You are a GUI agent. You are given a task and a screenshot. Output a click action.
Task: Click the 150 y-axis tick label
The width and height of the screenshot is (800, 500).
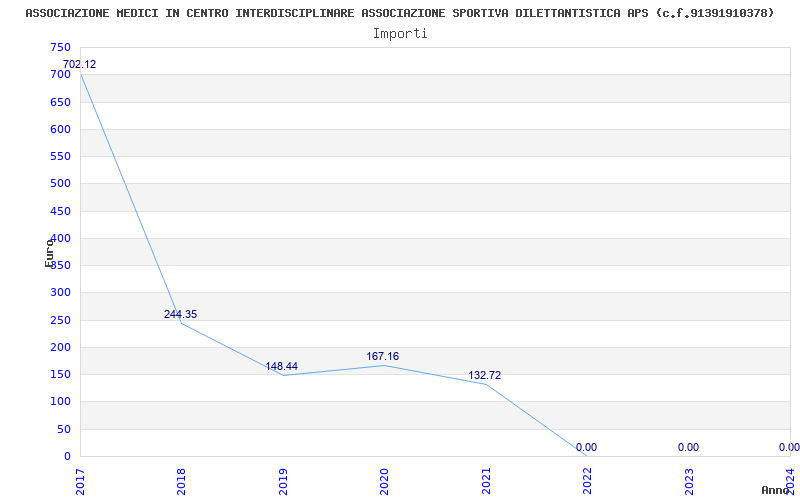coord(60,374)
